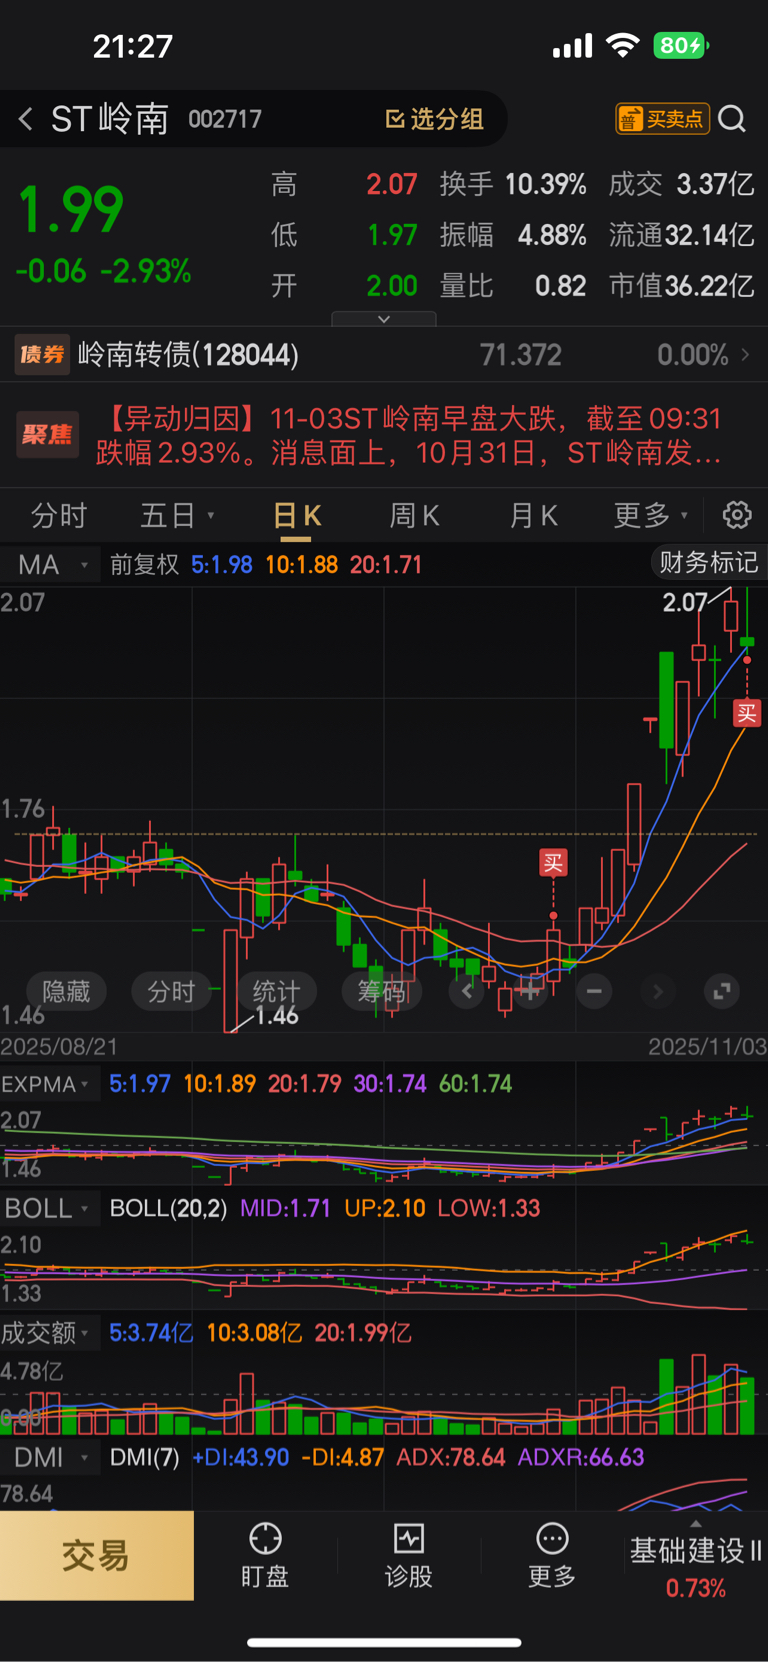768x1662 pixels.
Task: Open the MA indicator dropdown
Action: (52, 565)
